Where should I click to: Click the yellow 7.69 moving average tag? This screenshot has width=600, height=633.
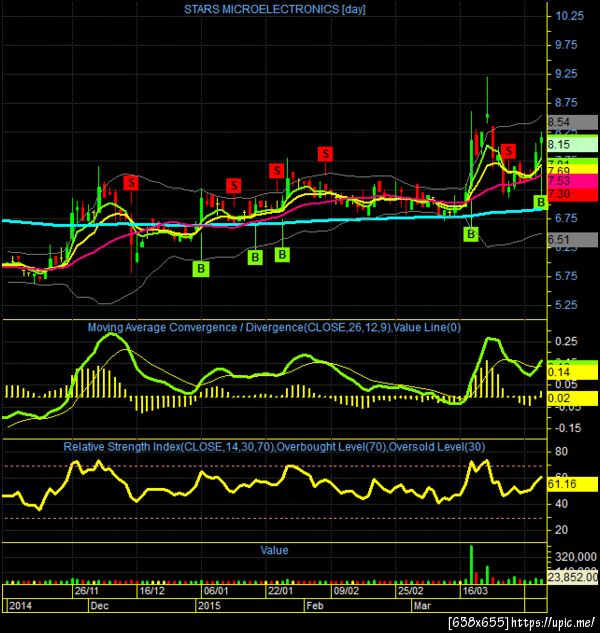pyautogui.click(x=572, y=170)
